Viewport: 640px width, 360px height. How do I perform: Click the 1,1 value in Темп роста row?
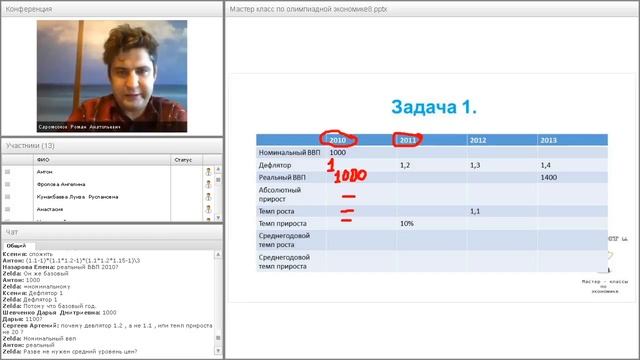click(x=475, y=211)
